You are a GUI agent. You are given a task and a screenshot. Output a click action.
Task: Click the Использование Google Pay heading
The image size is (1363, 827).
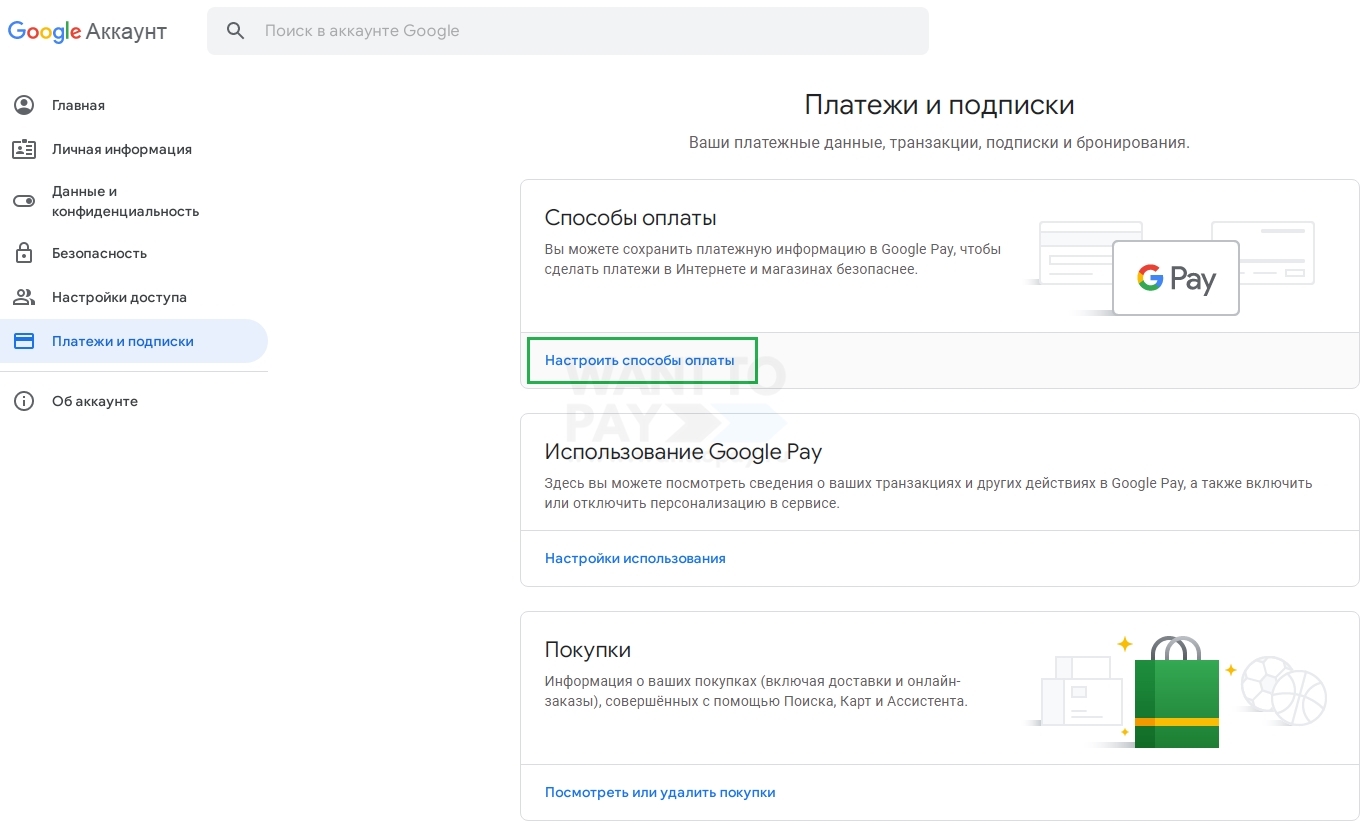coord(683,452)
